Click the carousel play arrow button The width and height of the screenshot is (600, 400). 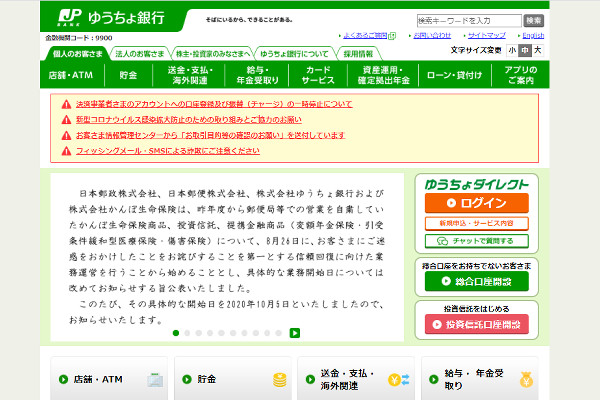pos(295,333)
